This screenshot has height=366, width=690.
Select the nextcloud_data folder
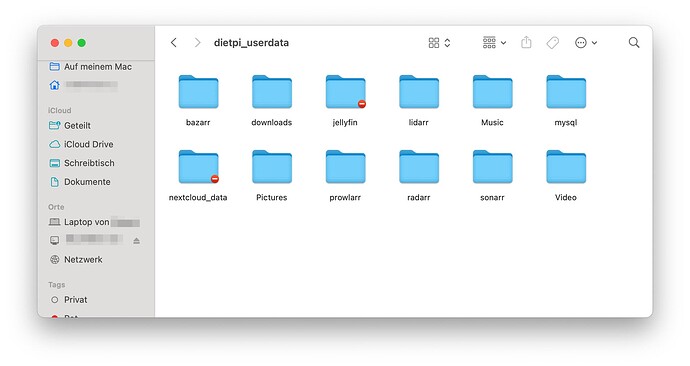[x=198, y=175]
